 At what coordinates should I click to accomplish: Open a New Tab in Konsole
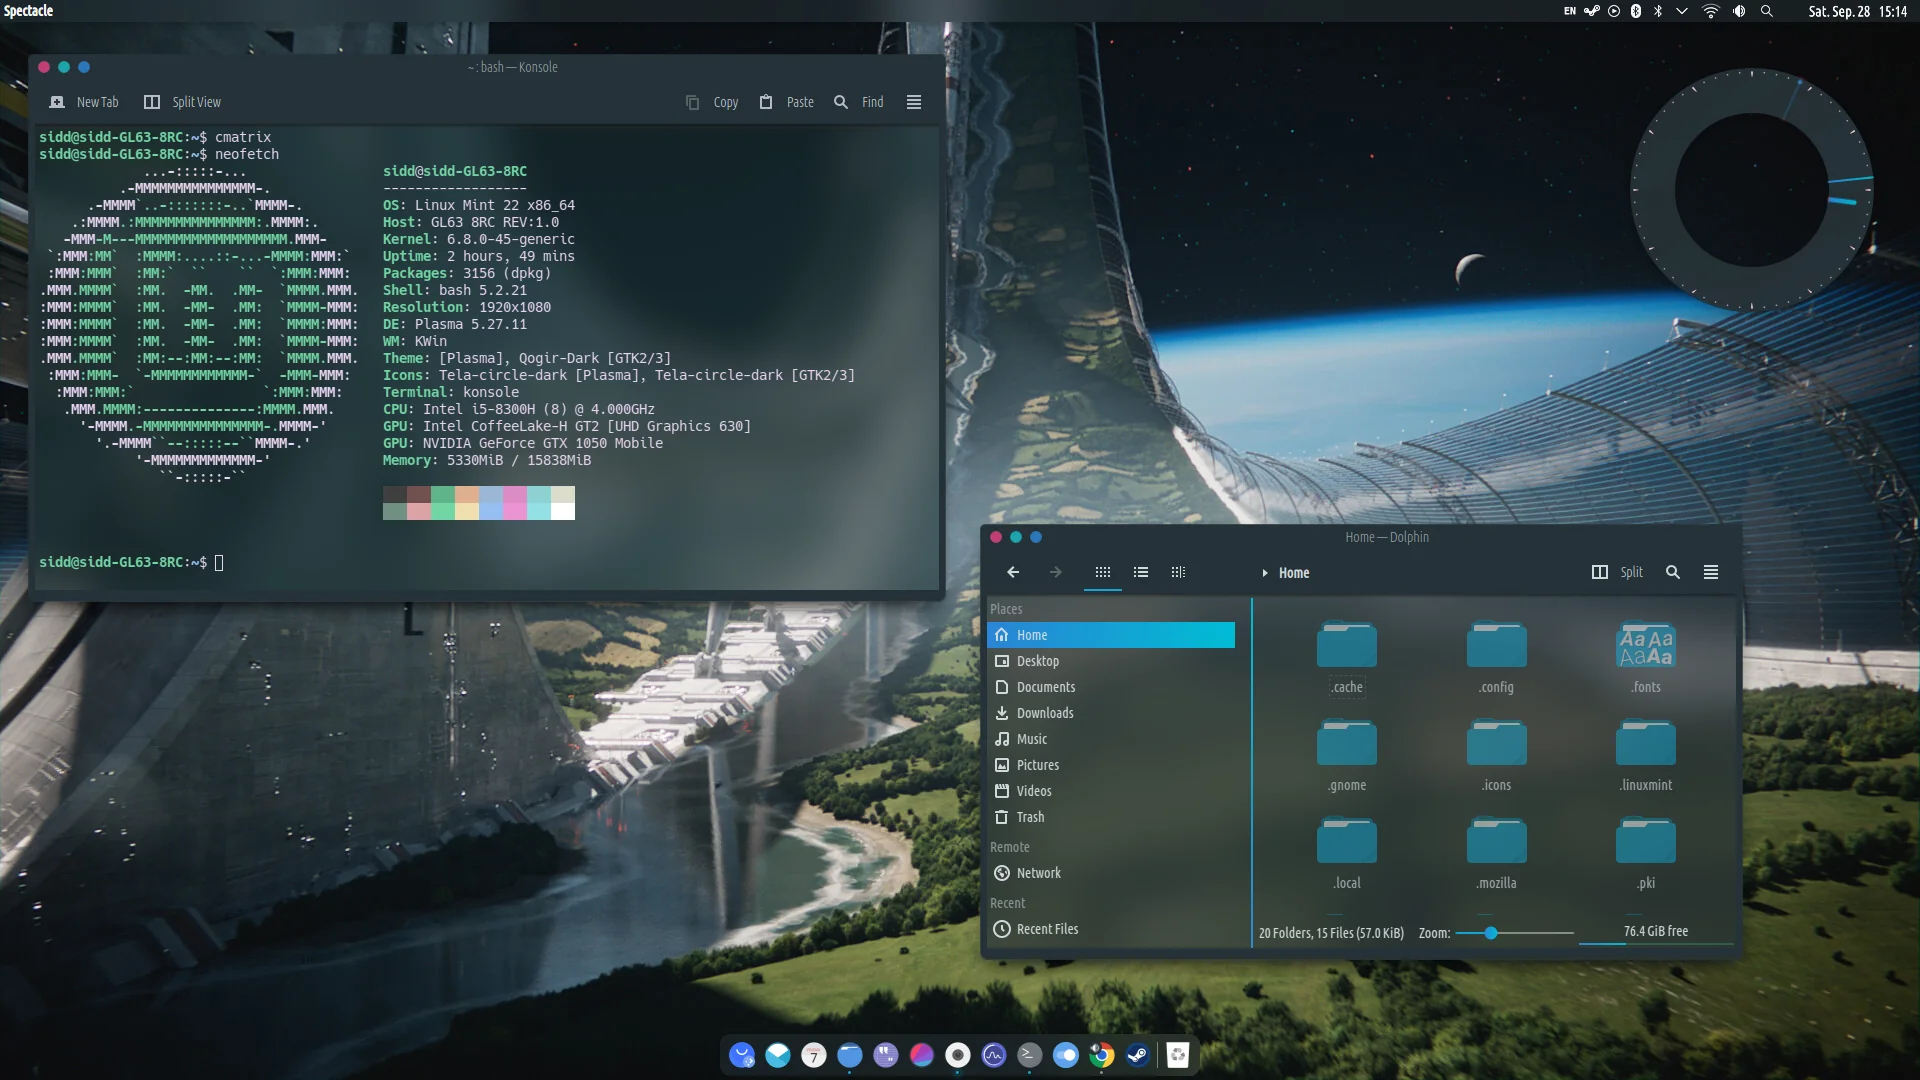coord(84,102)
